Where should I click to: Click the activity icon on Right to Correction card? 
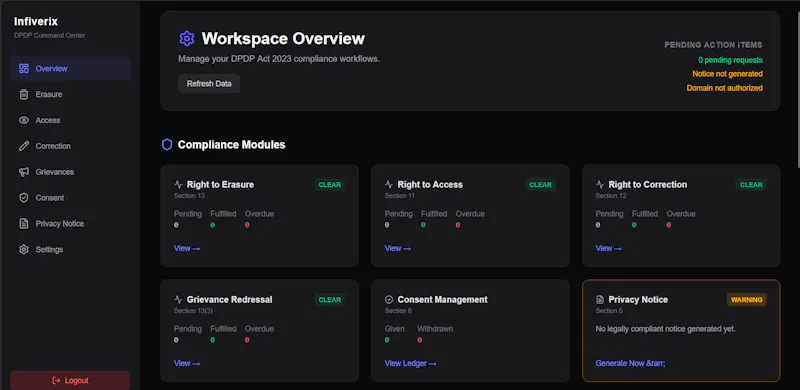click(x=600, y=185)
